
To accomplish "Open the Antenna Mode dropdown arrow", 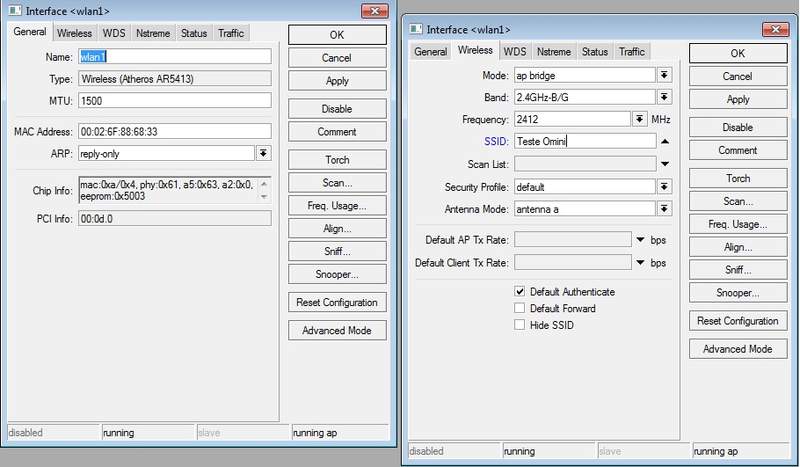I will point(664,209).
